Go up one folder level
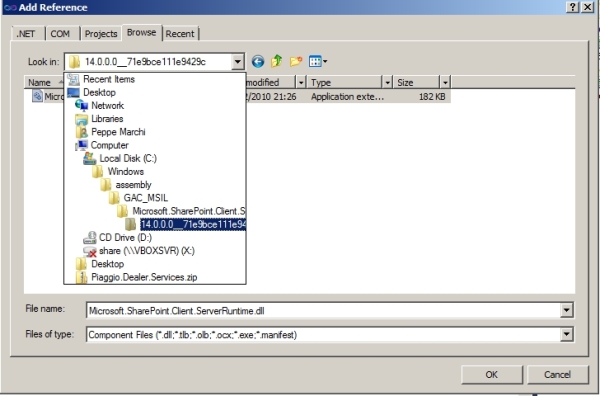This screenshot has width=600, height=396. tap(276, 61)
